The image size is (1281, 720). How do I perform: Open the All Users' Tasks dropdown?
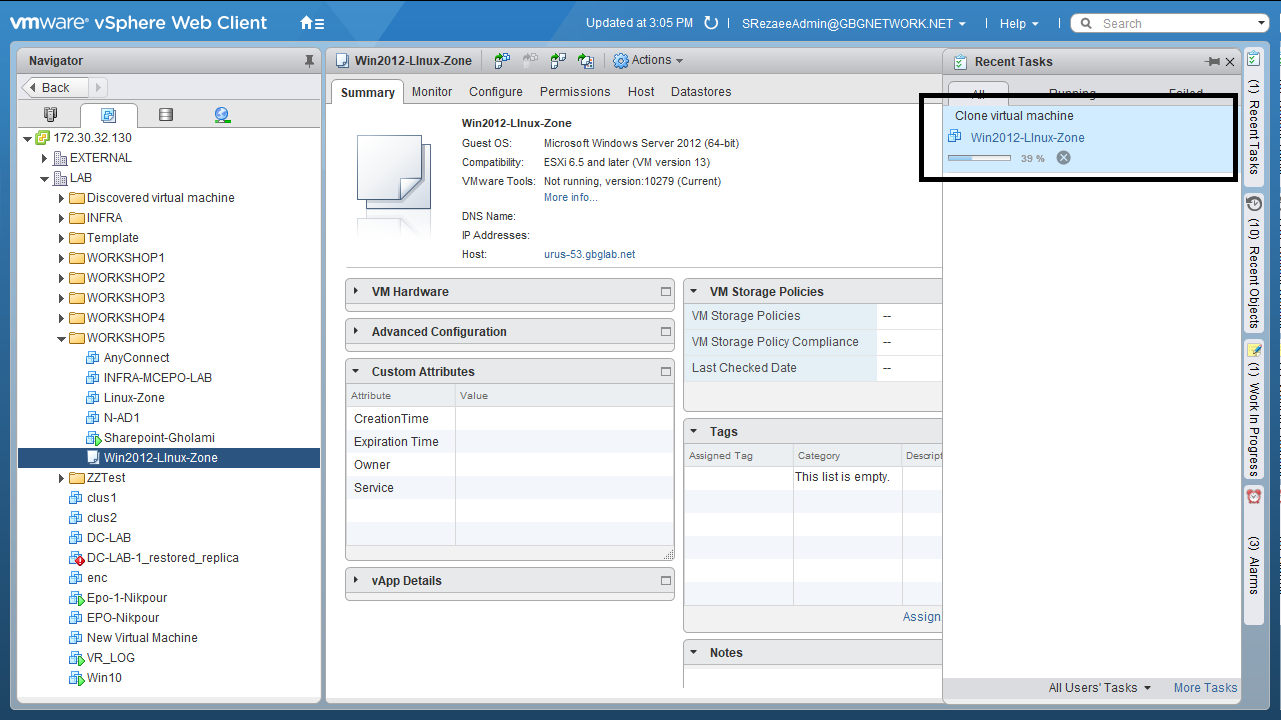tap(1099, 688)
